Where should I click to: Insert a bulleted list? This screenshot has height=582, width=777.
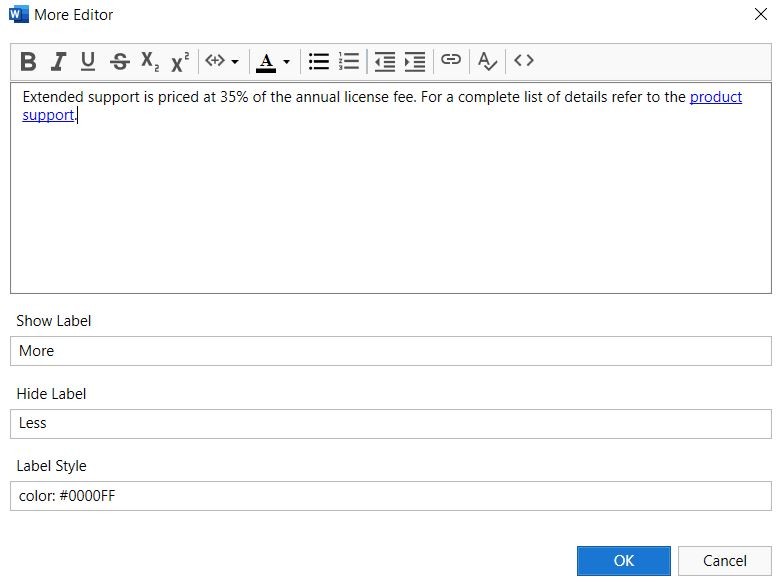[x=319, y=62]
